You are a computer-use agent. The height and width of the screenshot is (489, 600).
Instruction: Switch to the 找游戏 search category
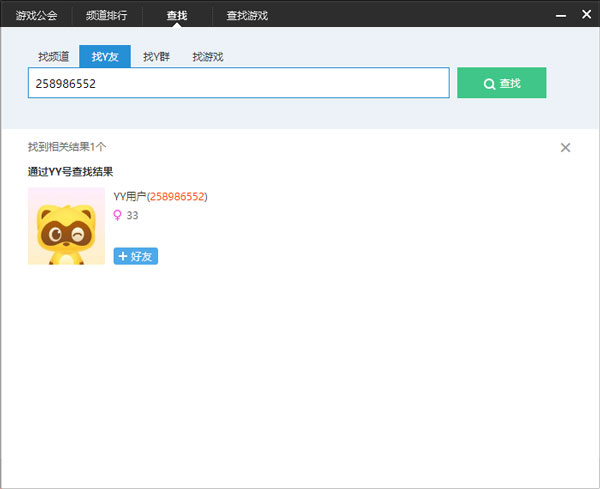click(x=208, y=57)
